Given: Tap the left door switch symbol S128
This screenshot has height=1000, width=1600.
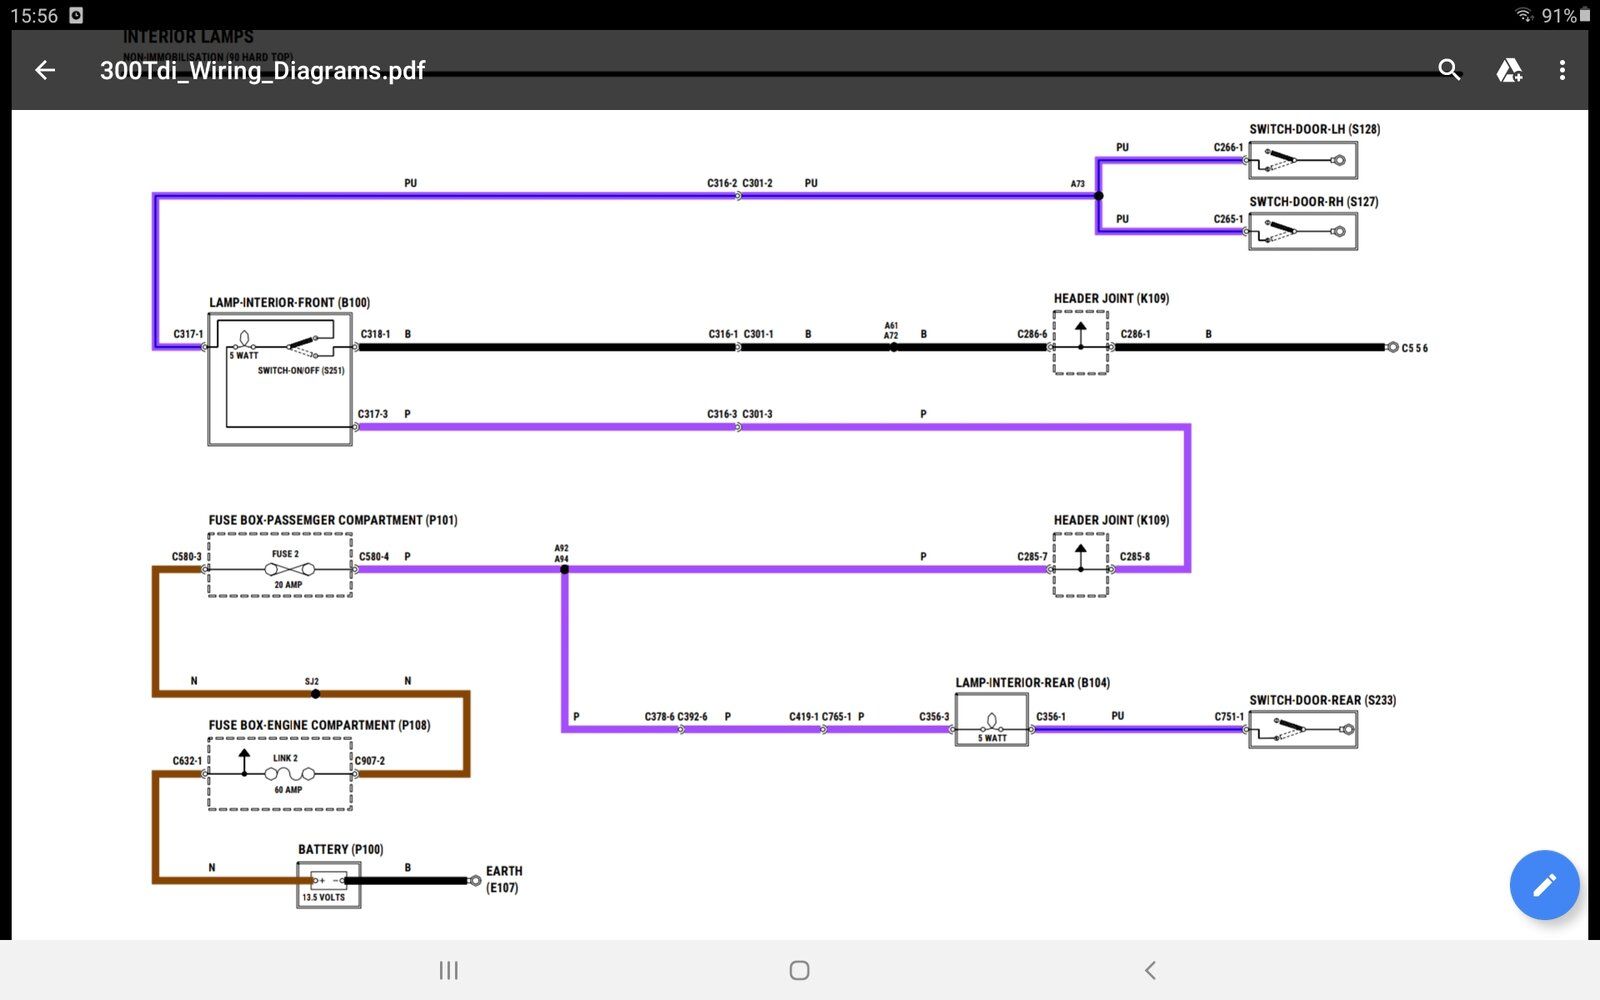Looking at the screenshot, I should 1303,160.
